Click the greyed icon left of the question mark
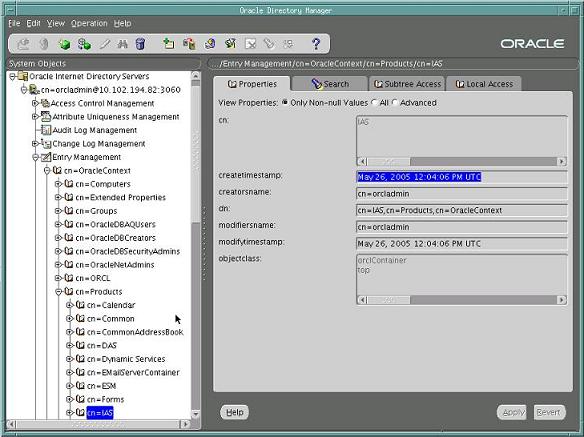The image size is (584, 437). click(x=288, y=44)
